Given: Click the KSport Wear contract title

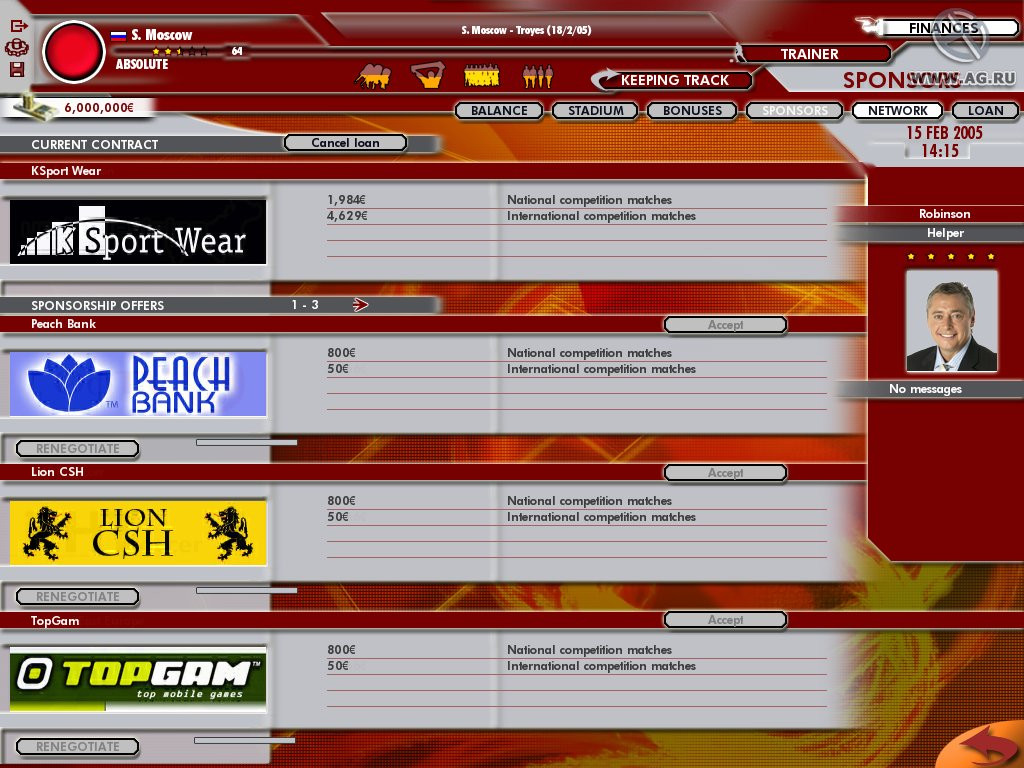Looking at the screenshot, I should (x=66, y=171).
